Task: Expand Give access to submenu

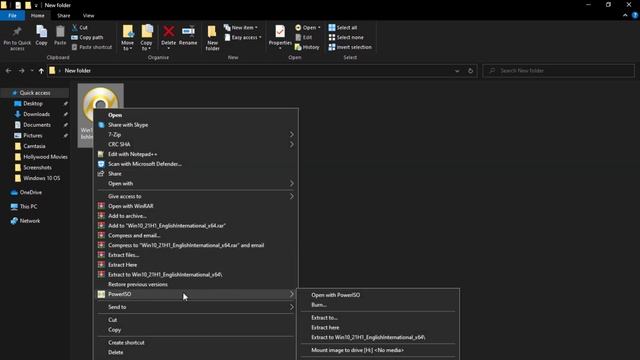Action: [196, 196]
